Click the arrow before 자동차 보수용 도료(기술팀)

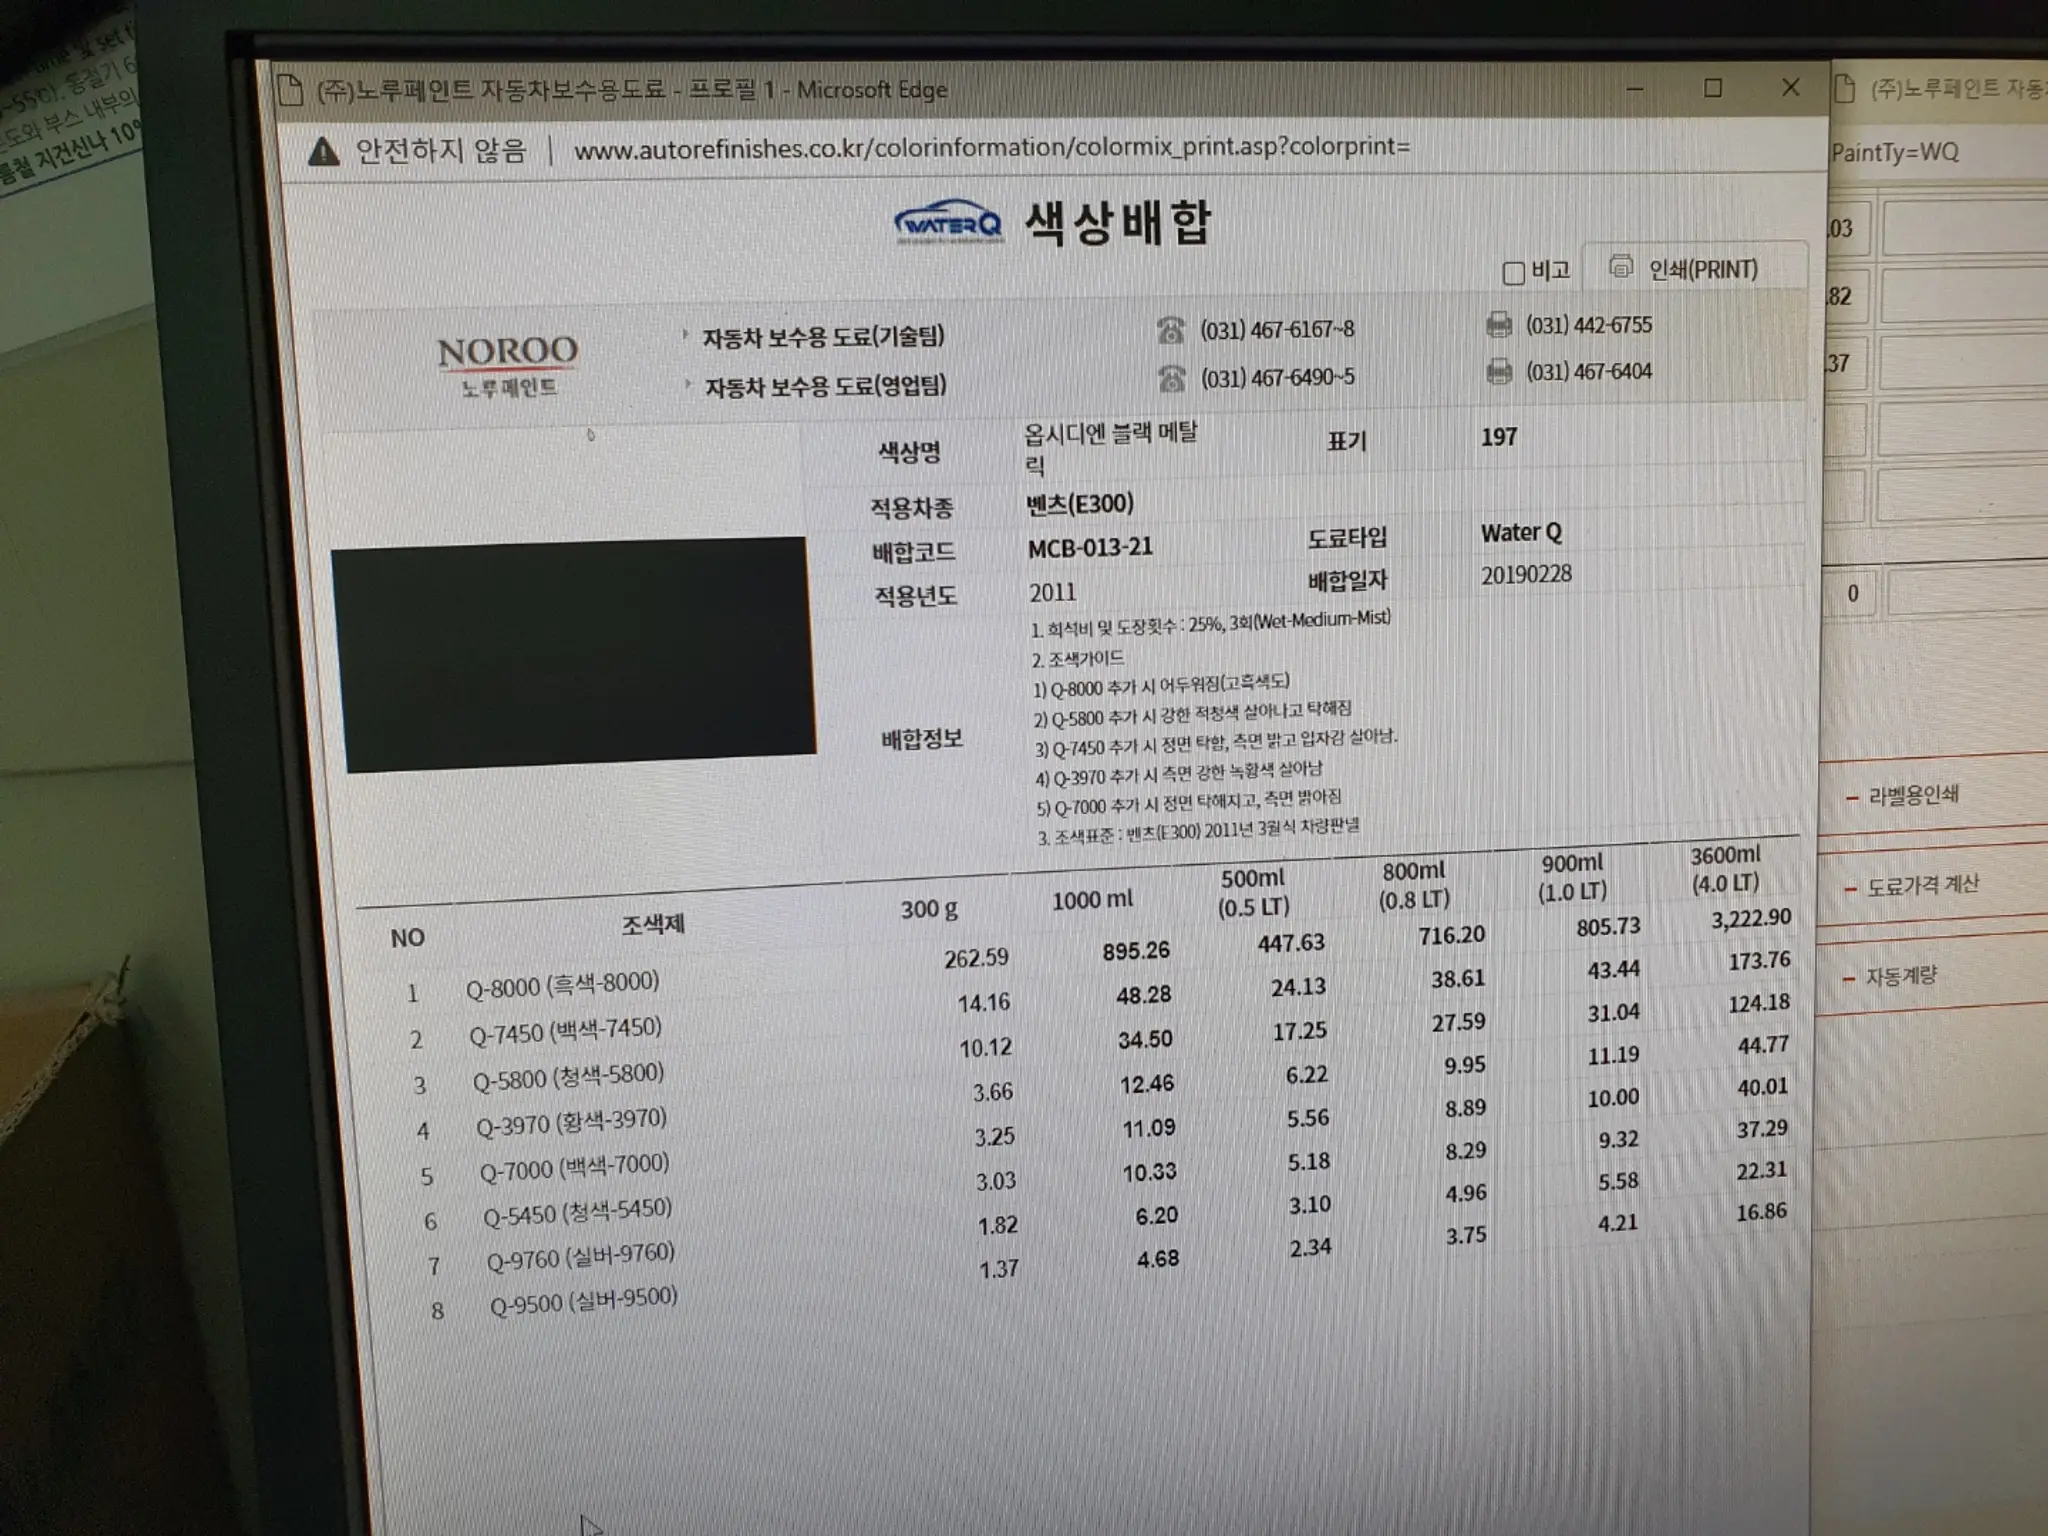tap(685, 335)
